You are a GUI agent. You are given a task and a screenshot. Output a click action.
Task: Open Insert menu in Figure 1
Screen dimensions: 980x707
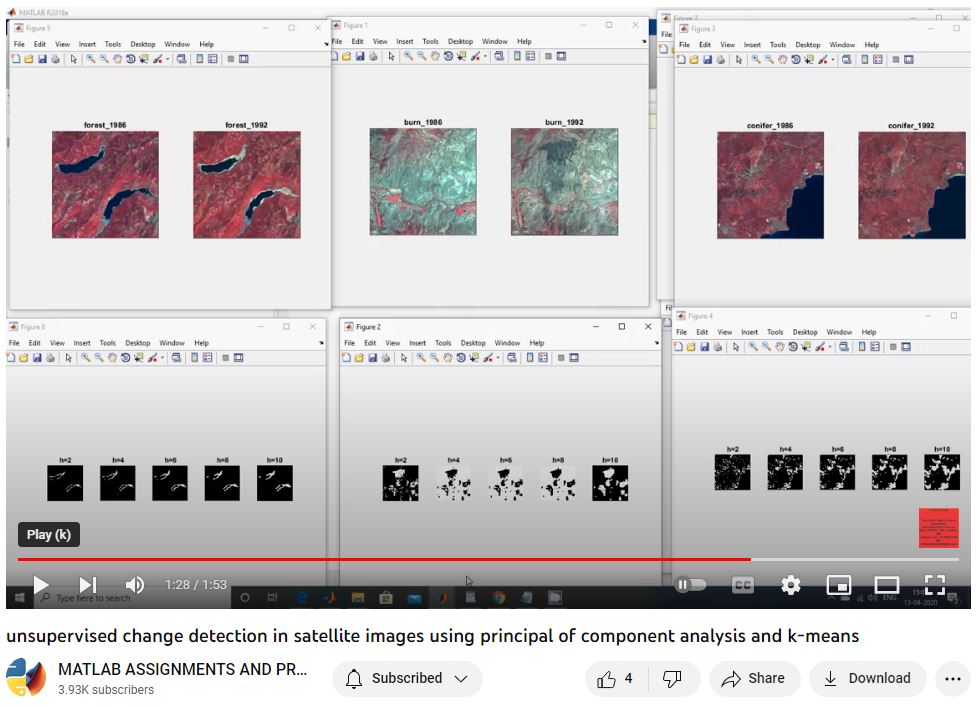405,41
